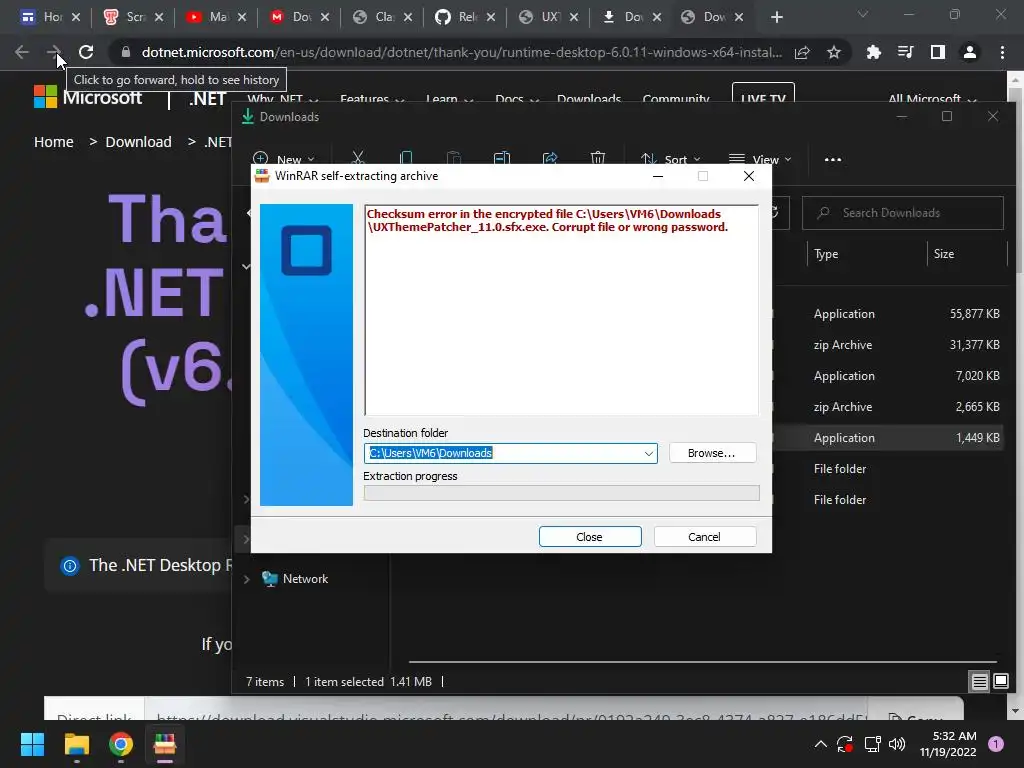Click the Search Downloads box
Viewport: 1024px width, 768px height.
click(903, 213)
